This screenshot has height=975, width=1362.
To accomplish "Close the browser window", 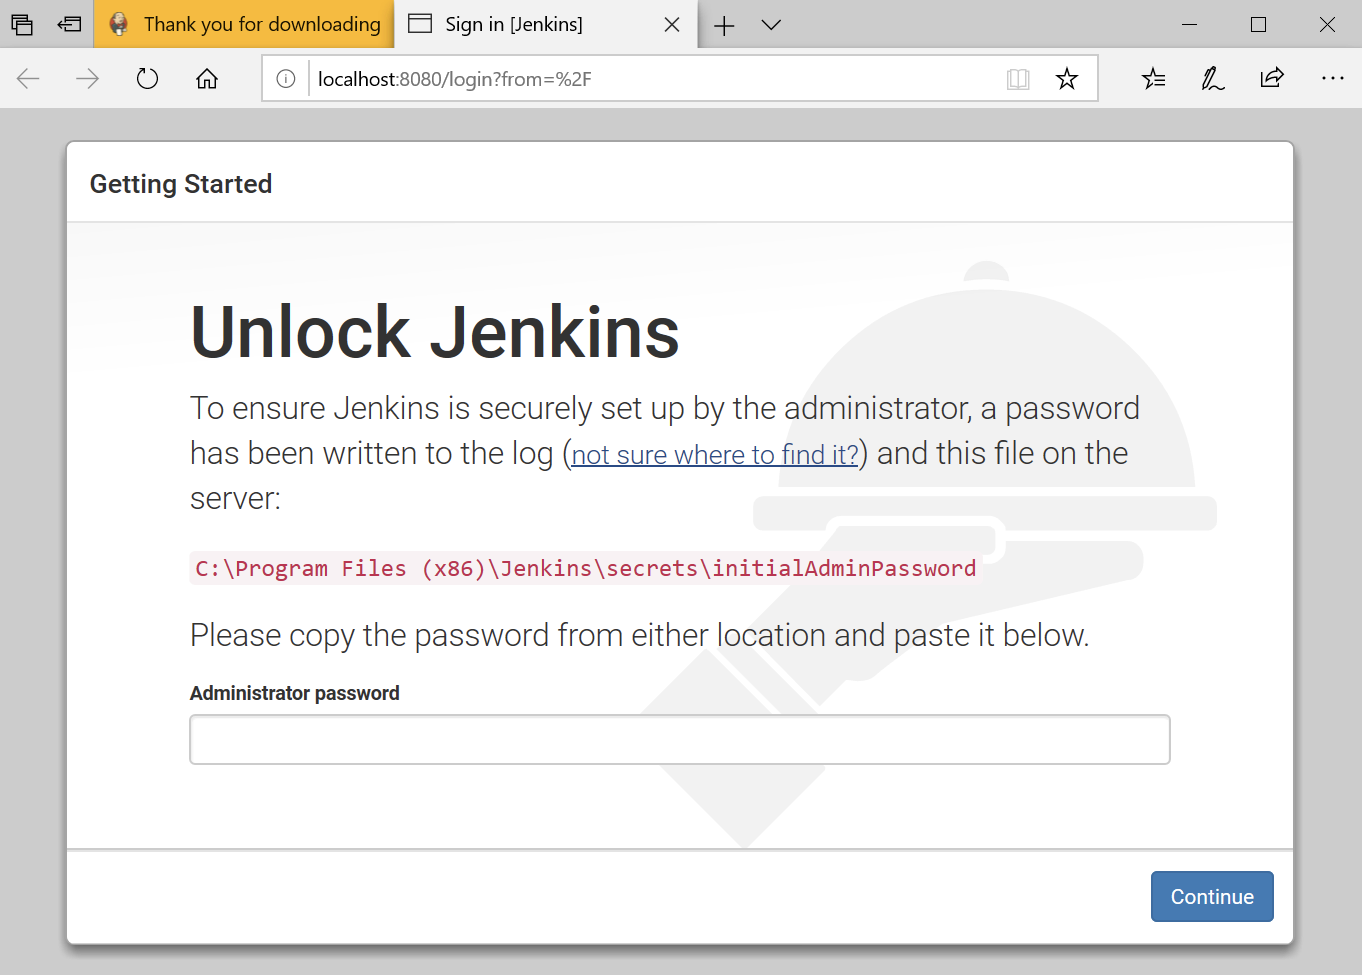I will coord(1327,24).
